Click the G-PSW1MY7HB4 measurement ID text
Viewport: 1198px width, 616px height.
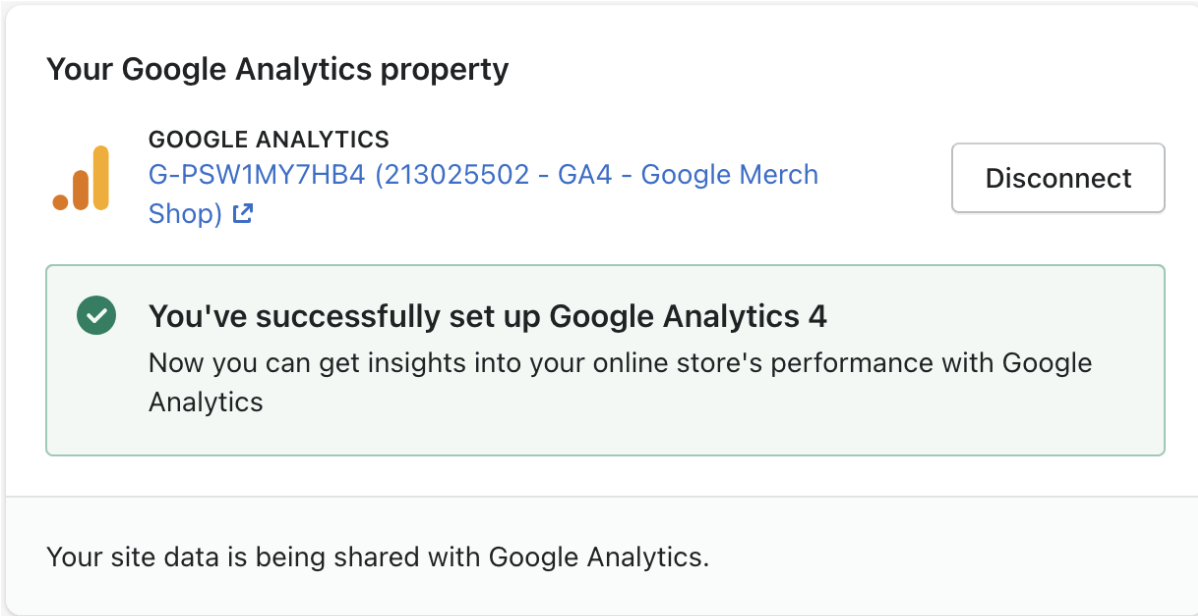[256, 175]
